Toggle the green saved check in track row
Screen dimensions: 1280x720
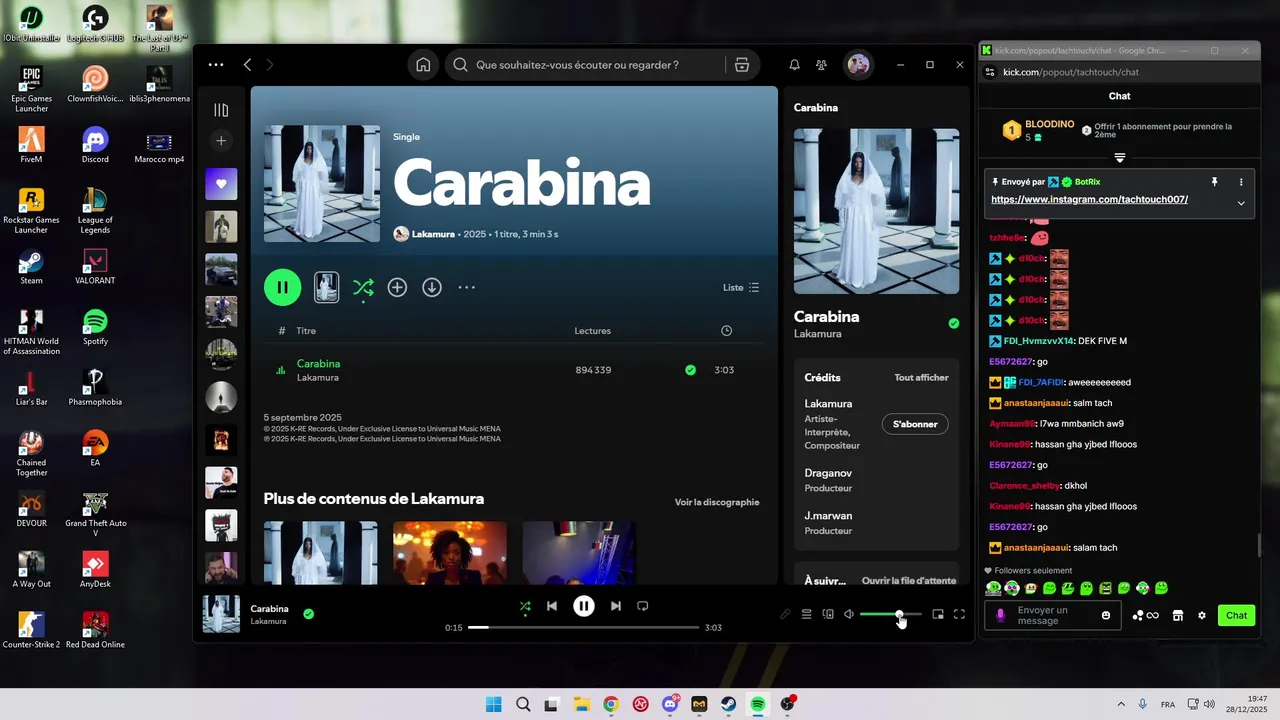(x=690, y=370)
